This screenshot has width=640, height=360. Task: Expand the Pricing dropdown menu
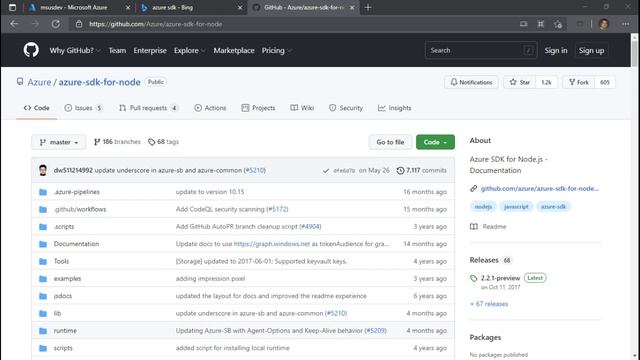point(277,51)
